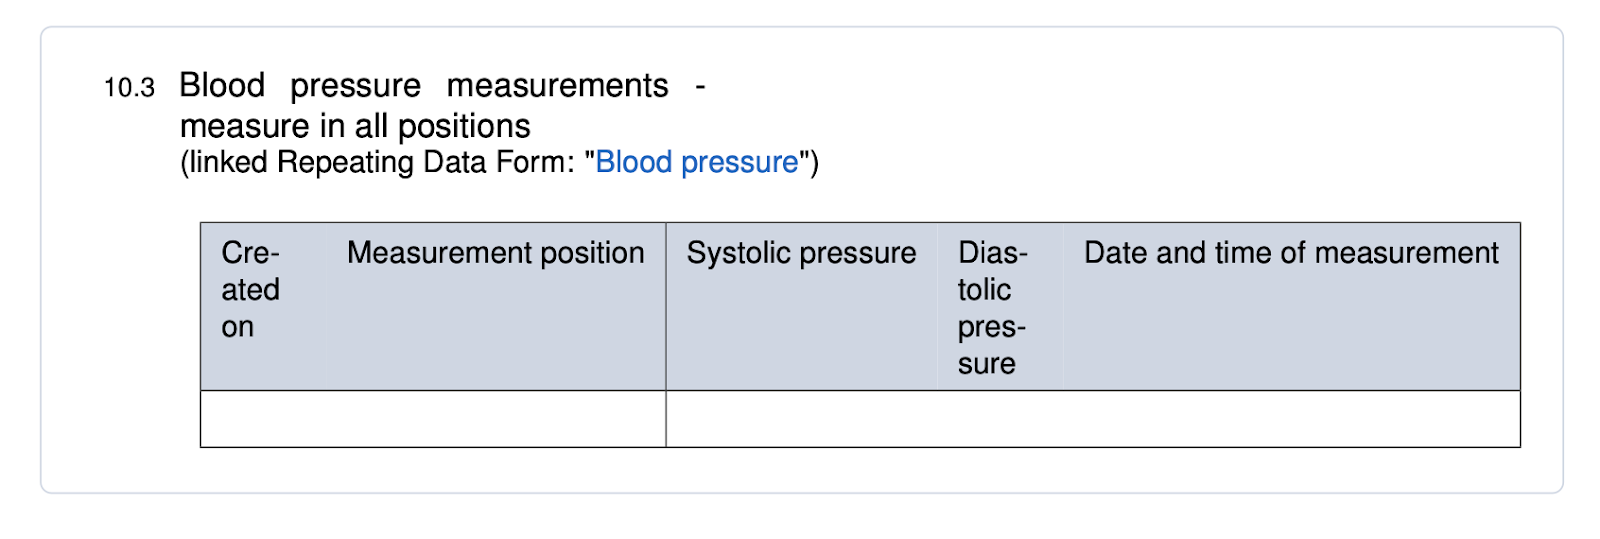Select empty cell below "Diastolic pressure"
The image size is (1600, 539).
[x=997, y=419]
